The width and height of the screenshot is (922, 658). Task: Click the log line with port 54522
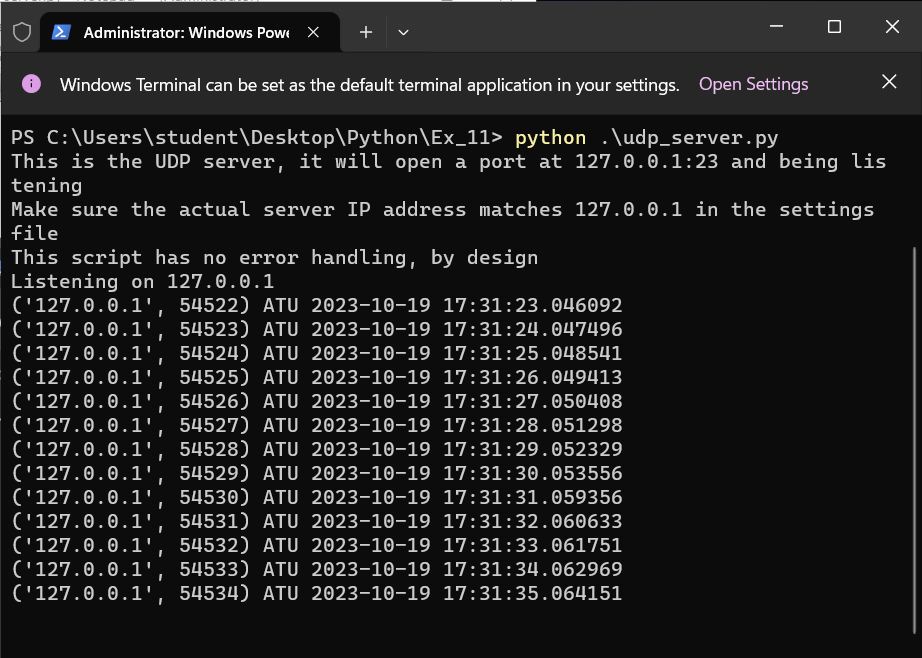pyautogui.click(x=316, y=306)
